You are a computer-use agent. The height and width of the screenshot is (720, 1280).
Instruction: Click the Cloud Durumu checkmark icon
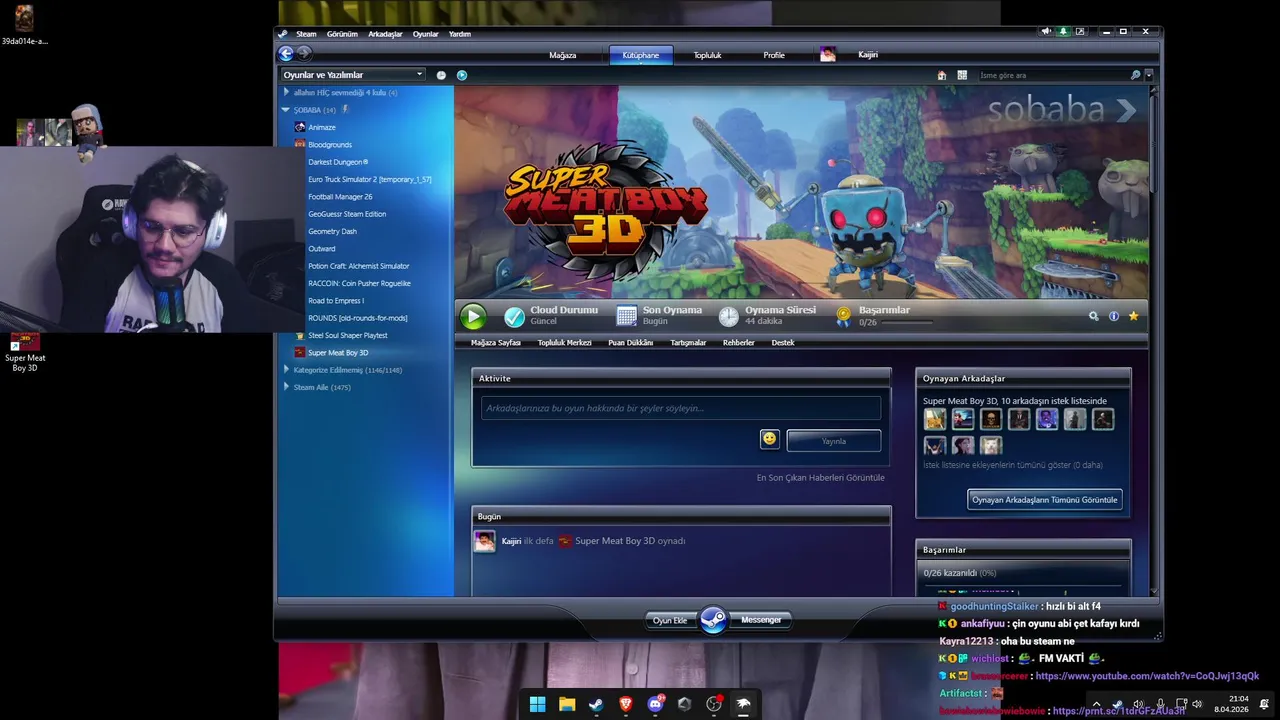[x=514, y=317]
